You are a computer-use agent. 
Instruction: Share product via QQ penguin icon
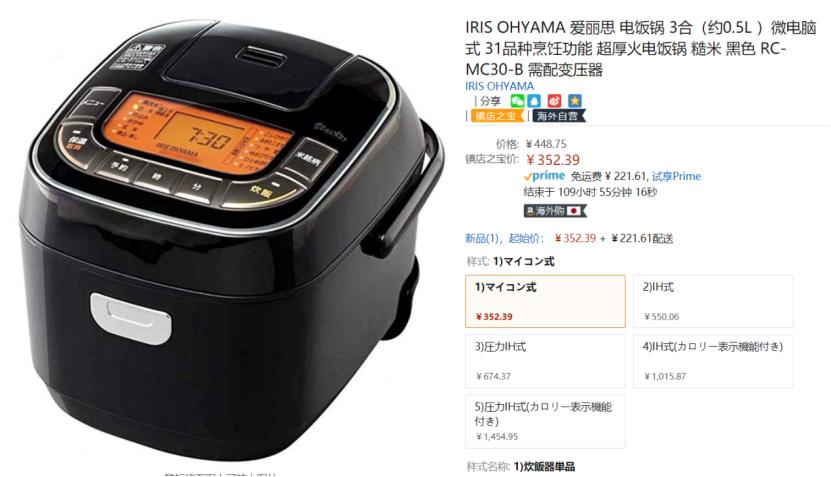[535, 101]
